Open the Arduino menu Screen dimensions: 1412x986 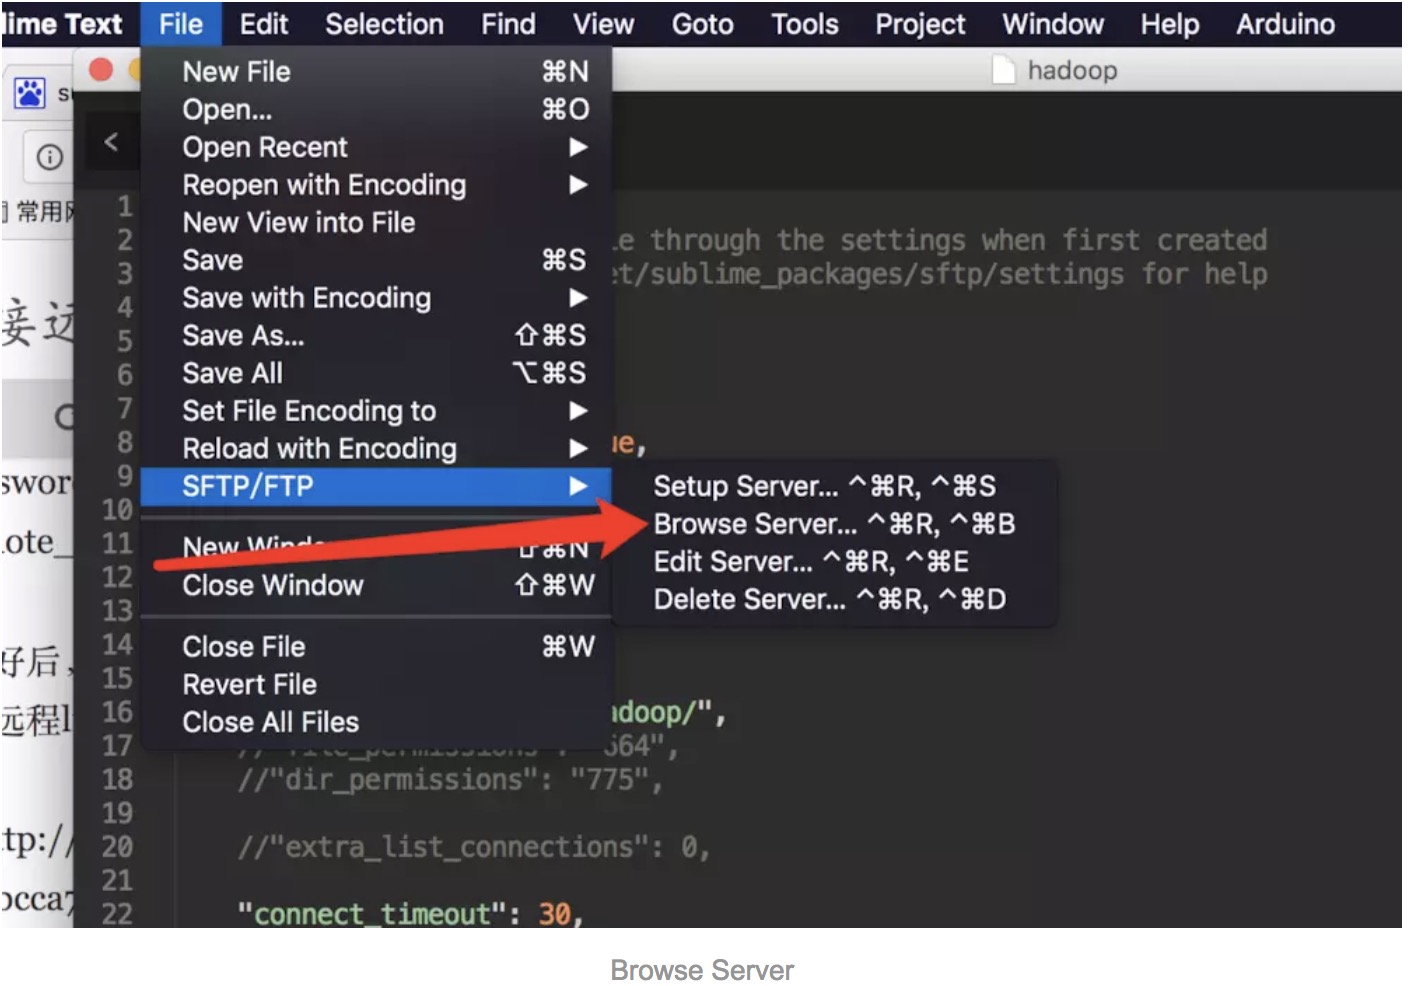click(x=1285, y=24)
